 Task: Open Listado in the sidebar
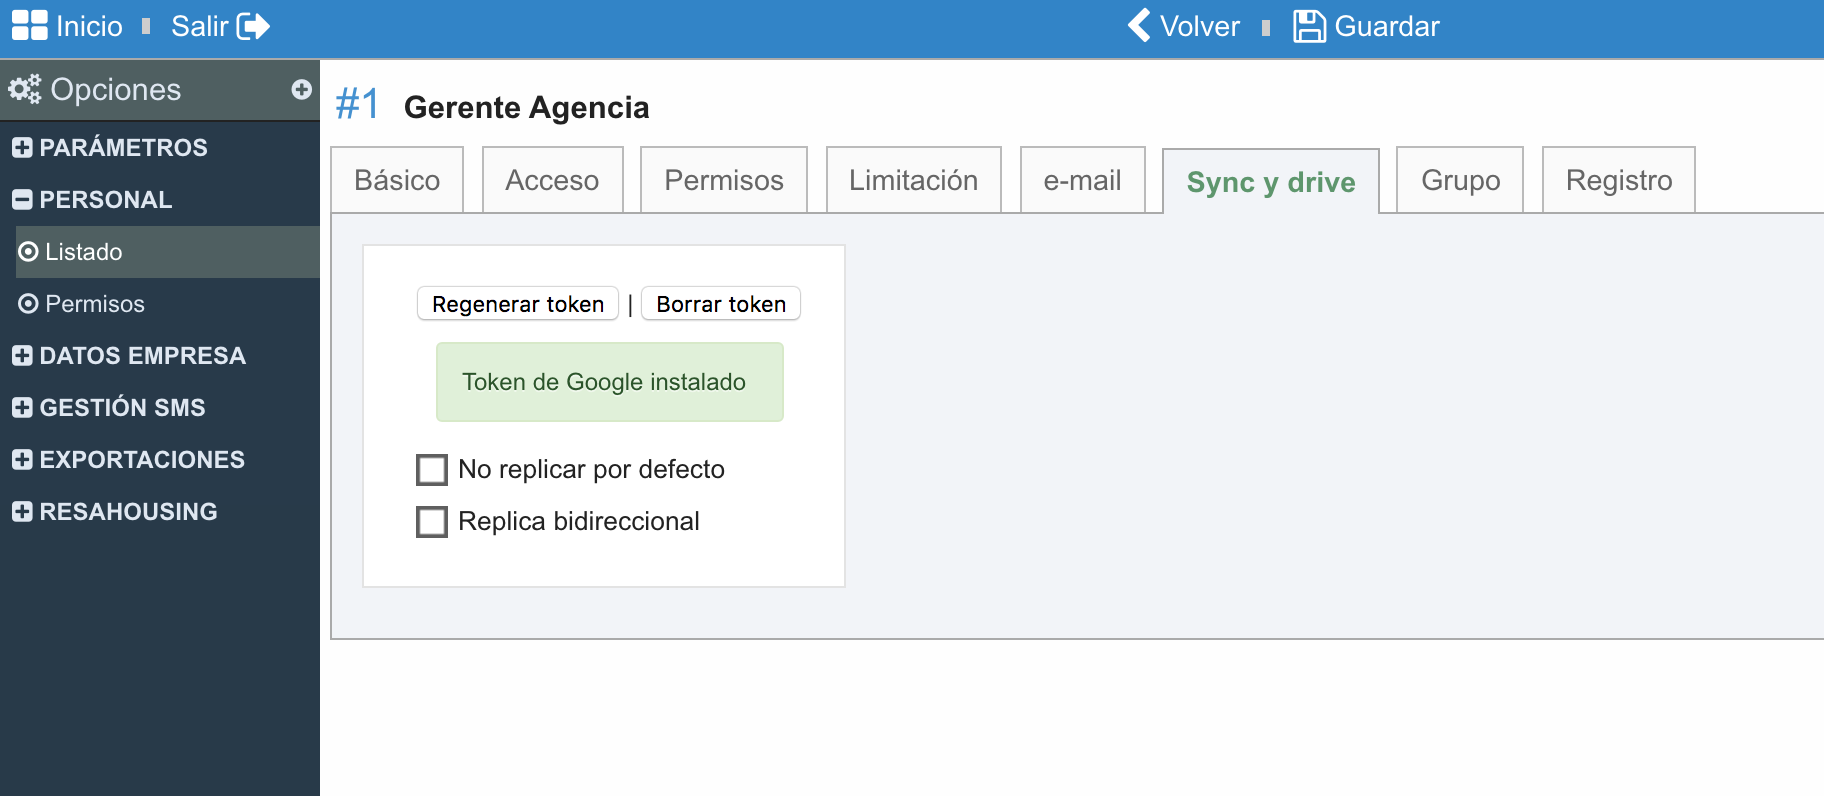[168, 252]
